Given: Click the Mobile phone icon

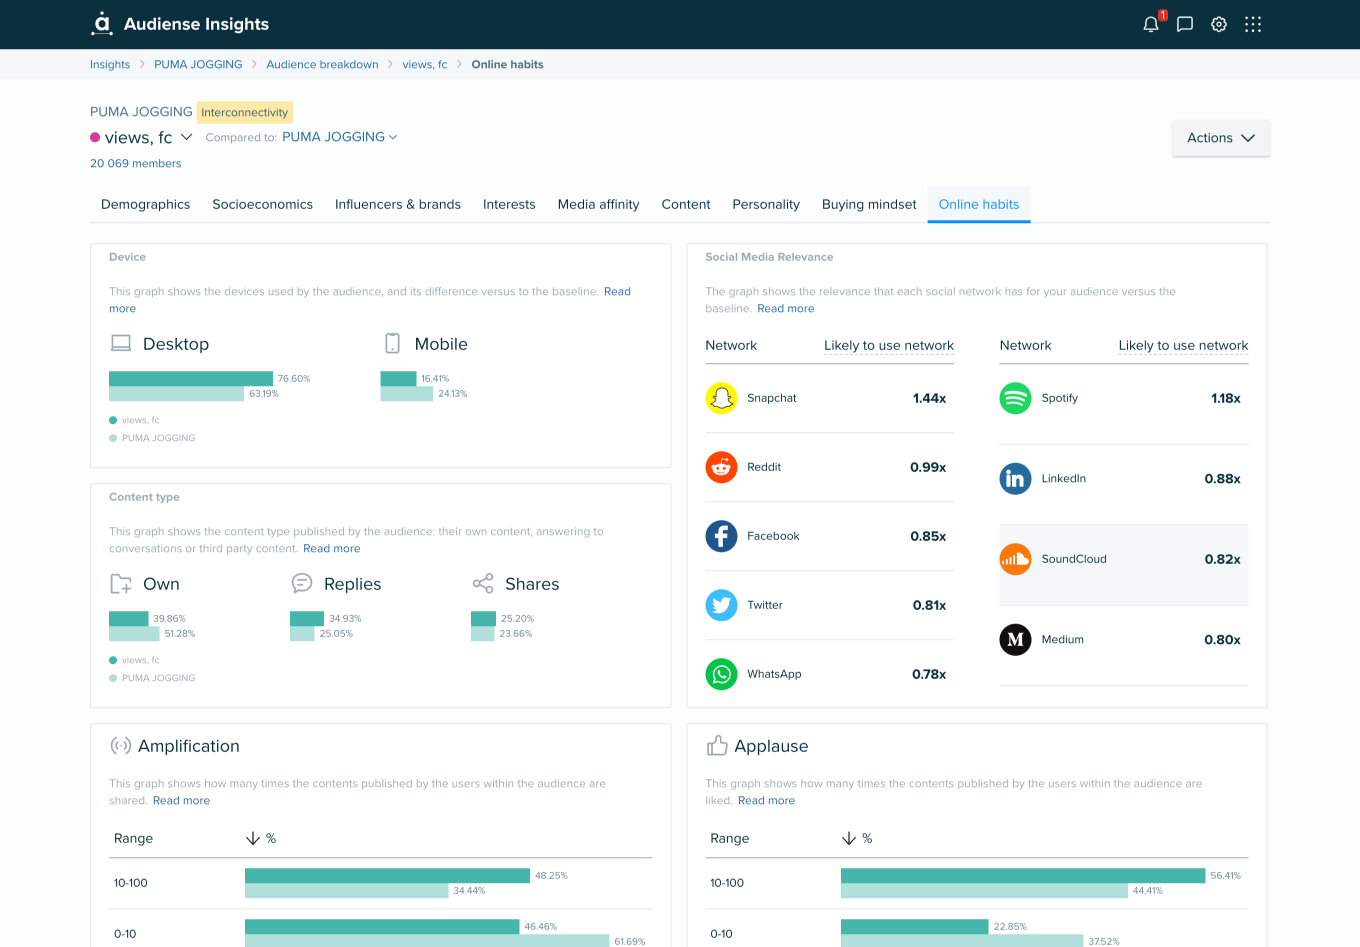Looking at the screenshot, I should click(x=393, y=344).
